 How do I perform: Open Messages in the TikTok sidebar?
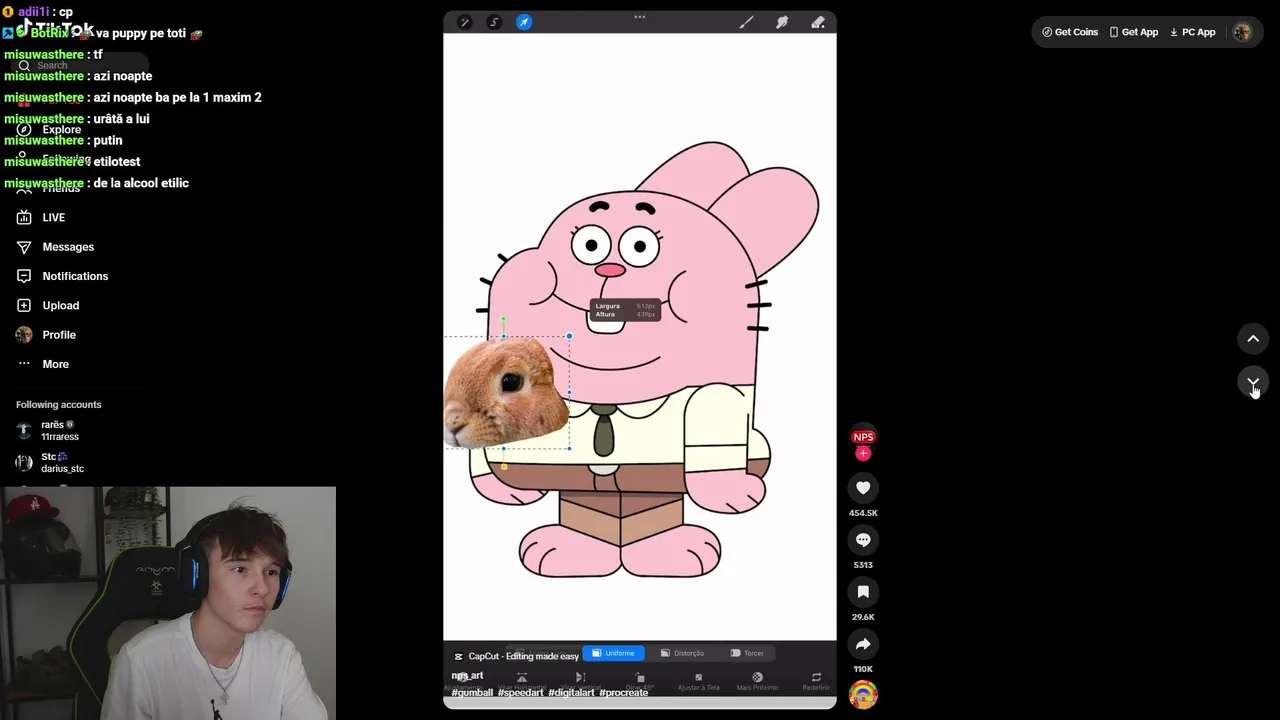(55, 247)
